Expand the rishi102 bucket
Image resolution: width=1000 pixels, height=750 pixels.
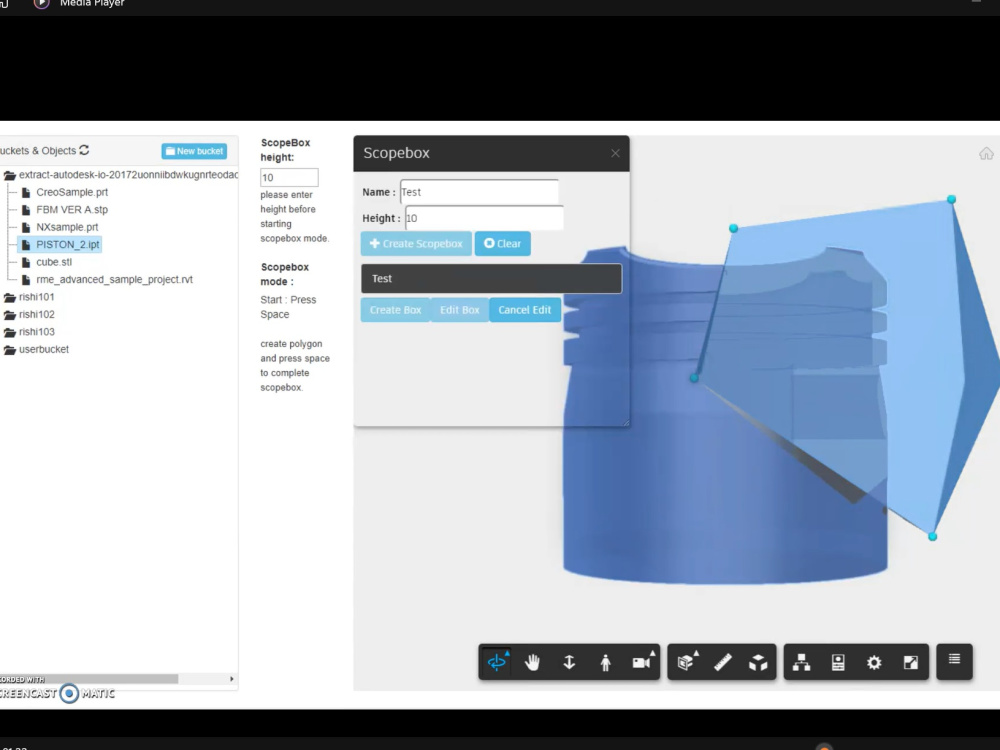coord(10,314)
